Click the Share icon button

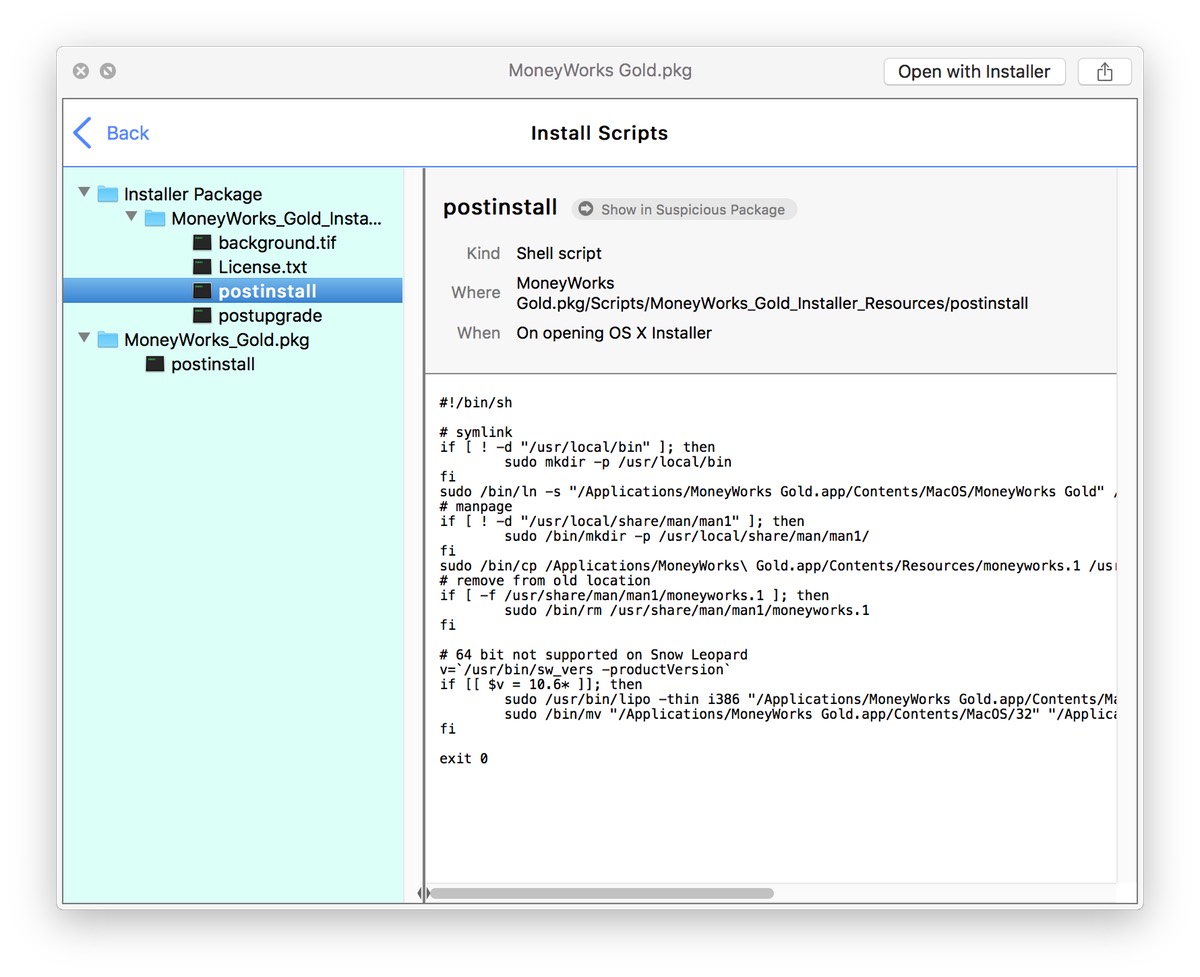(x=1104, y=72)
